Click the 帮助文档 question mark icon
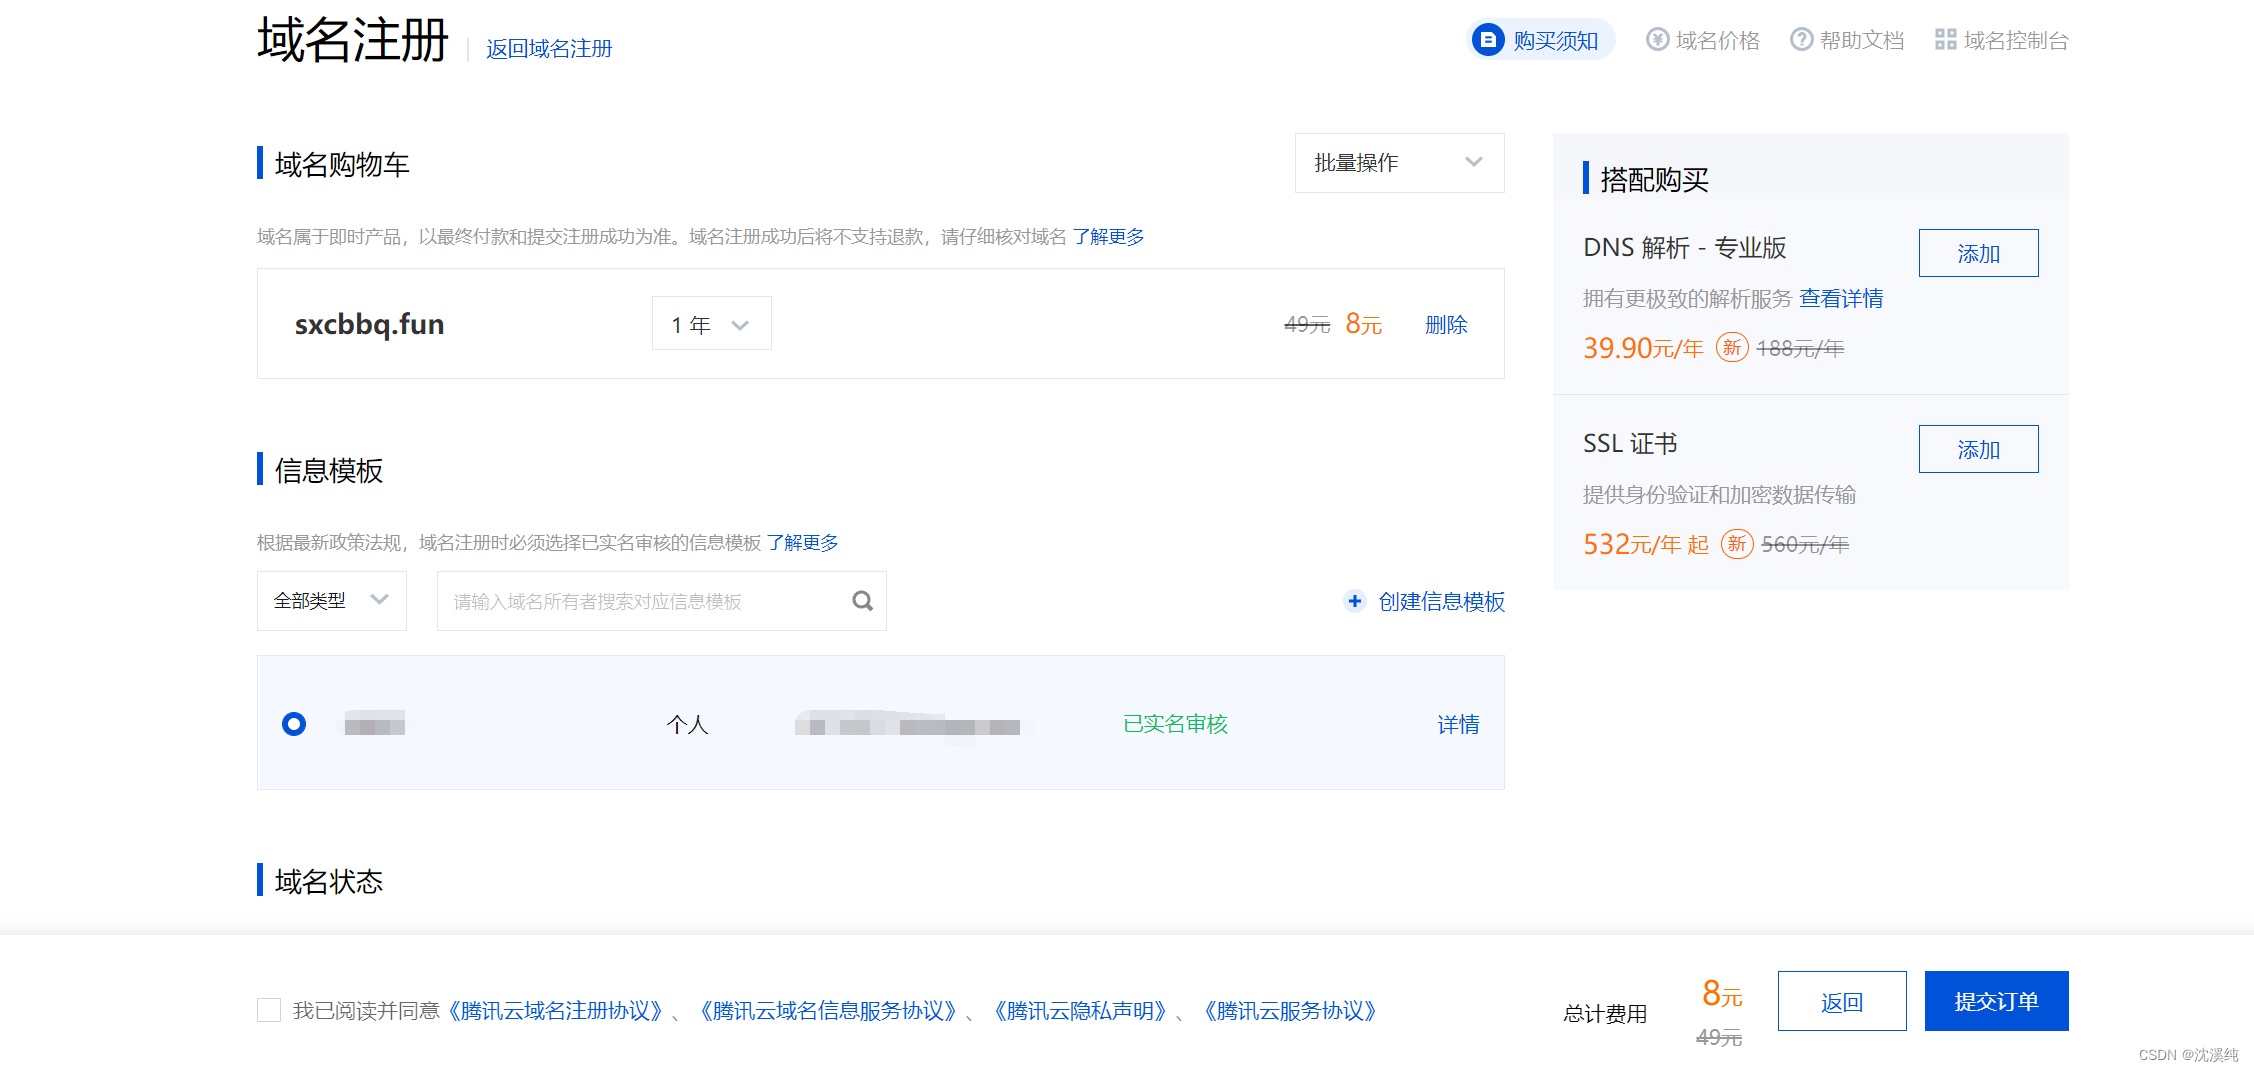 (1801, 40)
